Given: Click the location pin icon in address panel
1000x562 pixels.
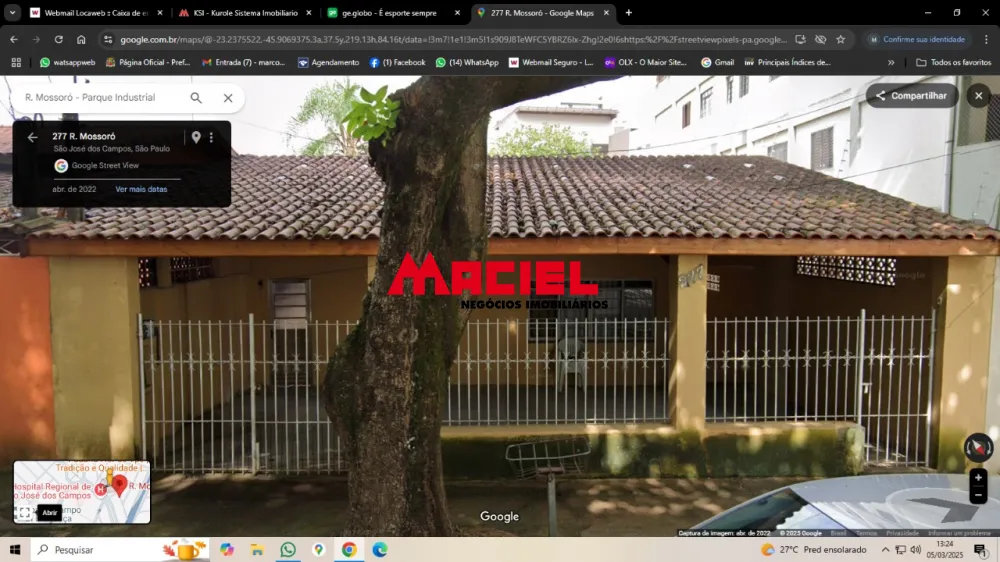Looking at the screenshot, I should (x=196, y=137).
